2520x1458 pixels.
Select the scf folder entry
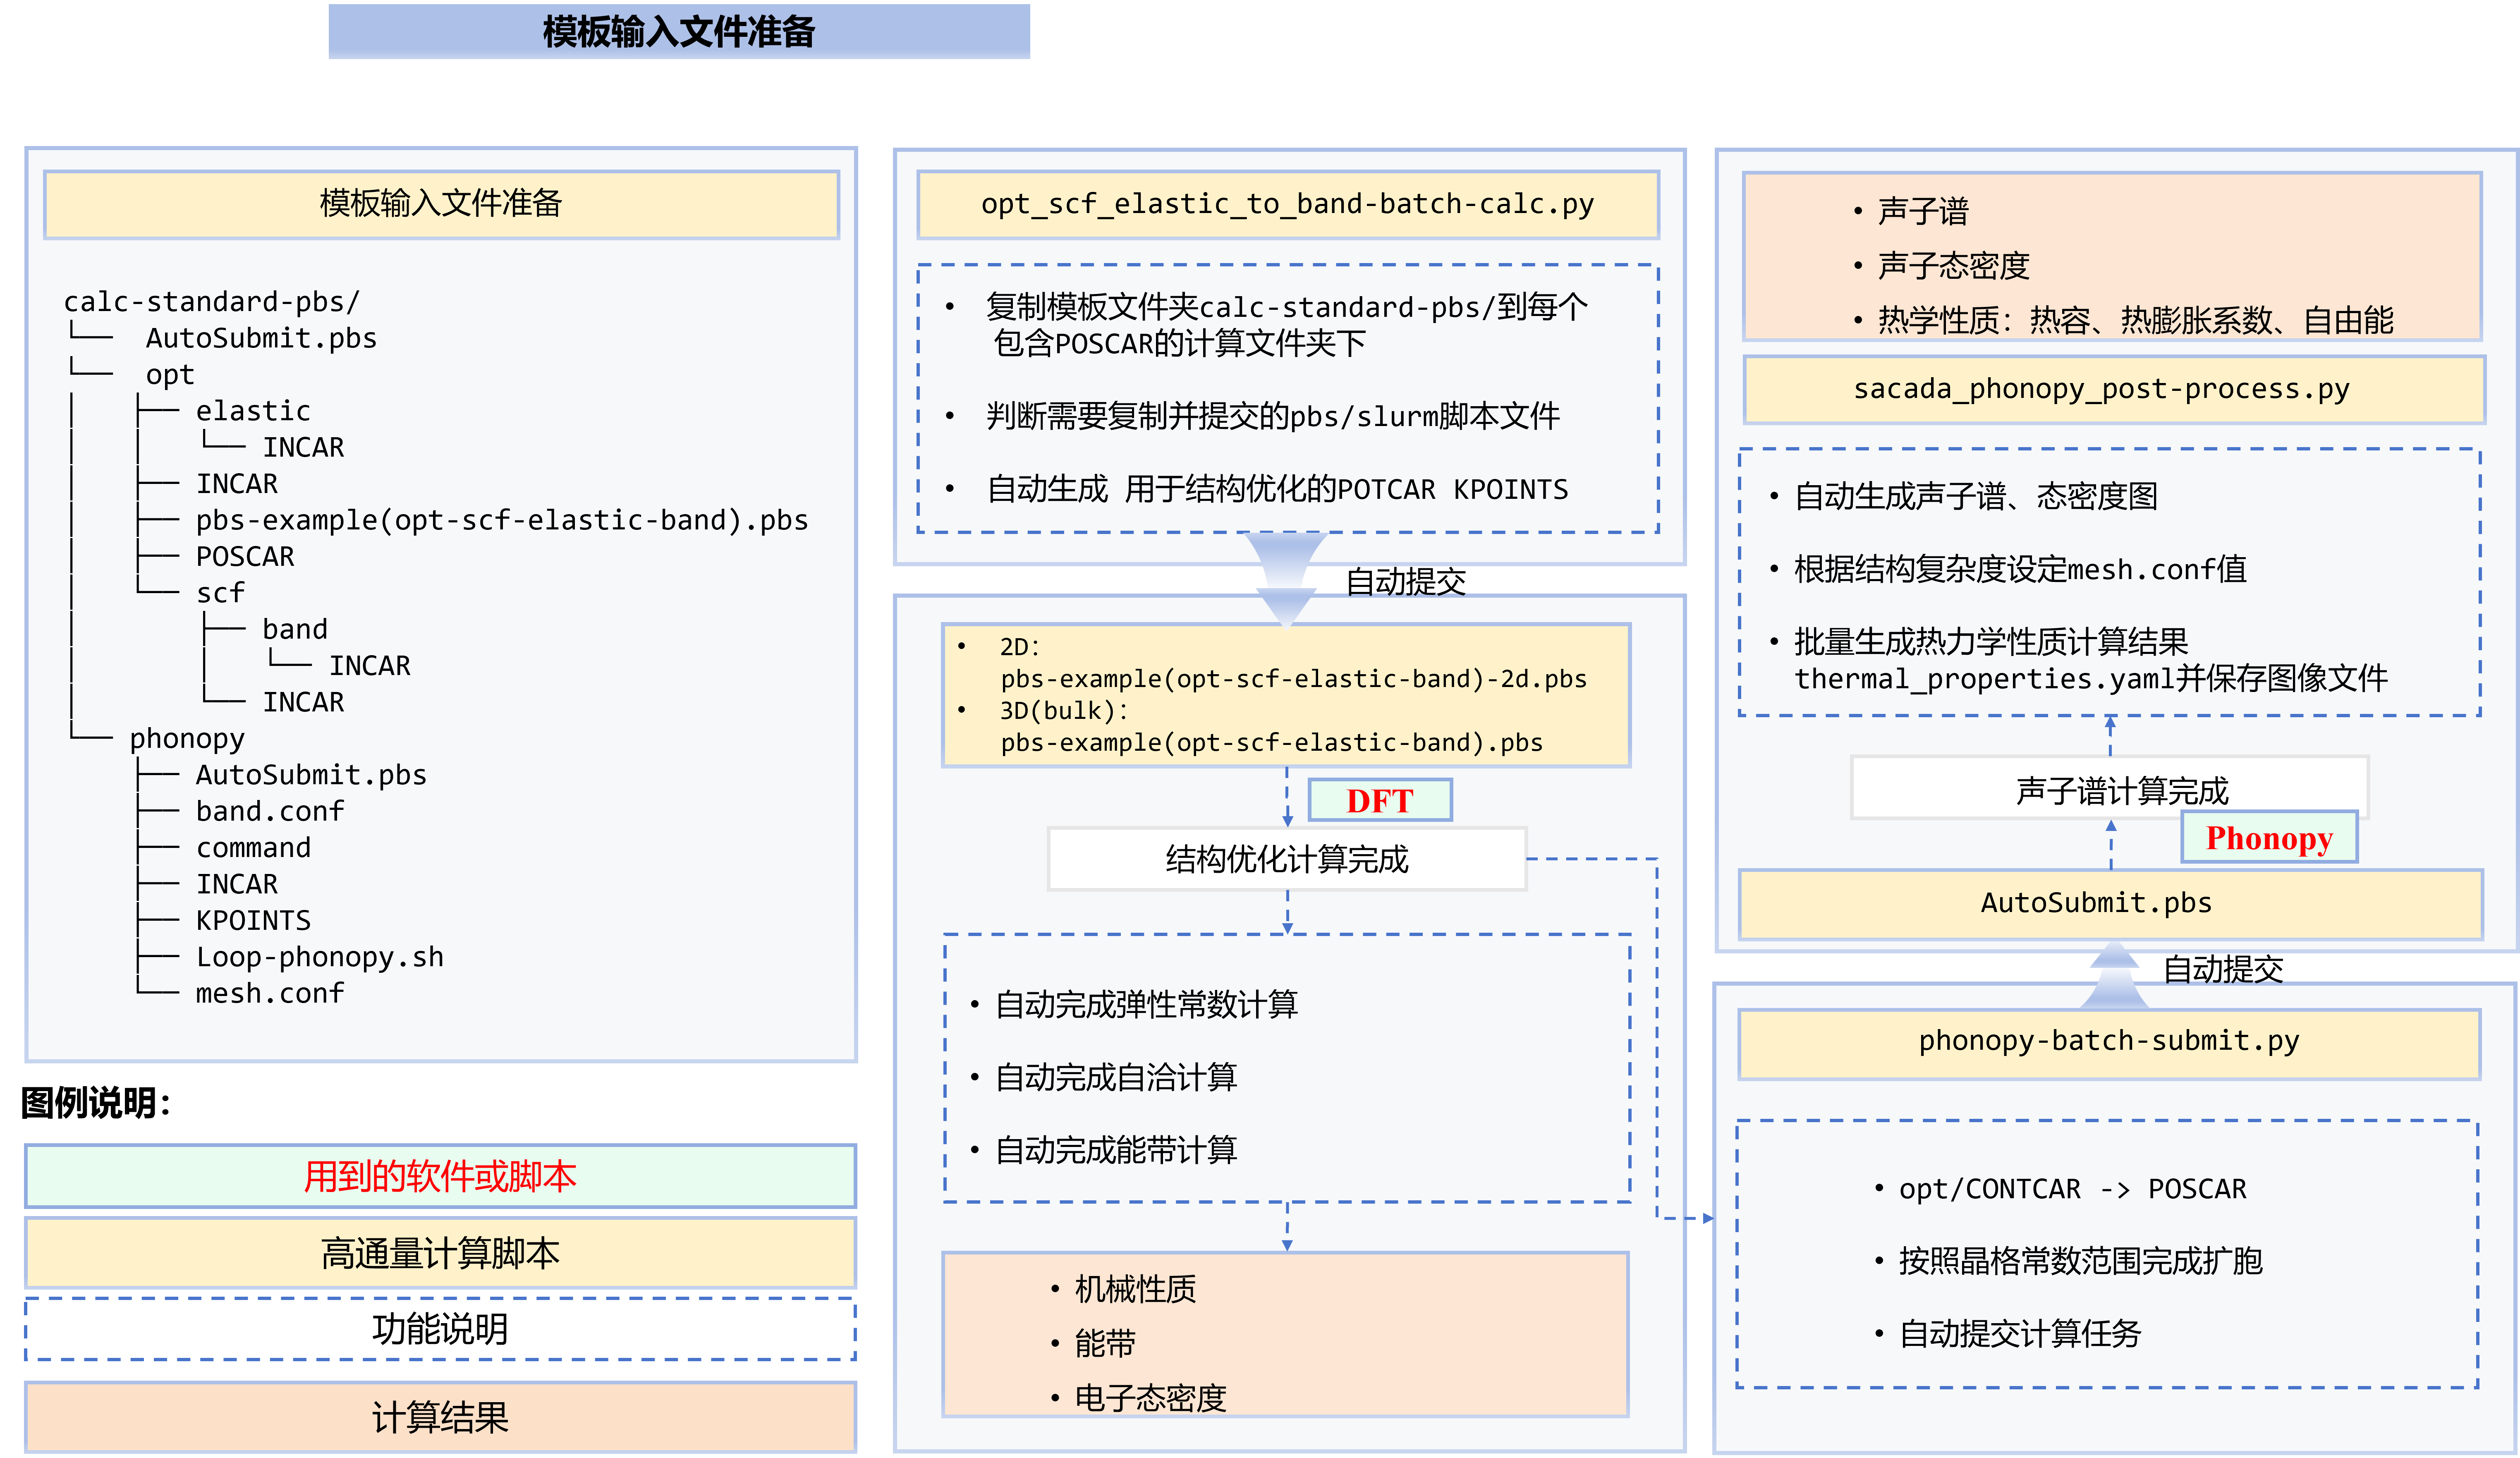[x=220, y=593]
